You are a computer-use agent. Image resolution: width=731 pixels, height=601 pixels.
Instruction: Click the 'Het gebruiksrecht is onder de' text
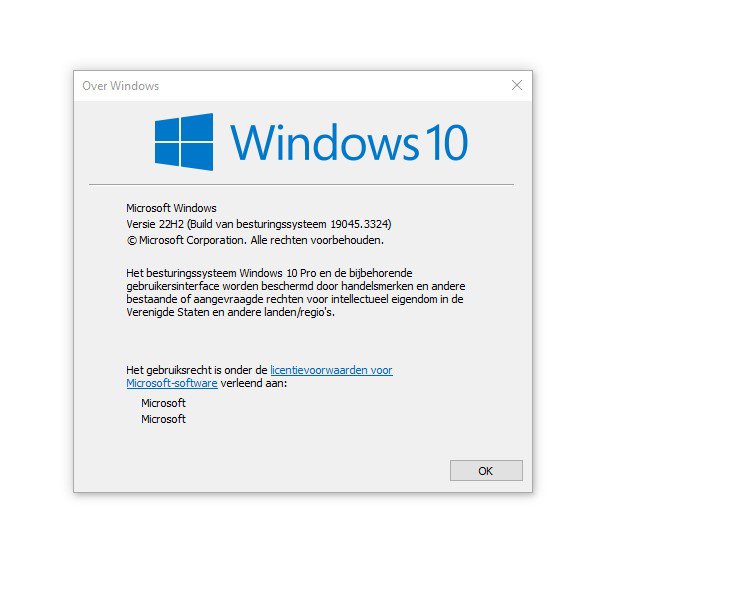coord(197,370)
